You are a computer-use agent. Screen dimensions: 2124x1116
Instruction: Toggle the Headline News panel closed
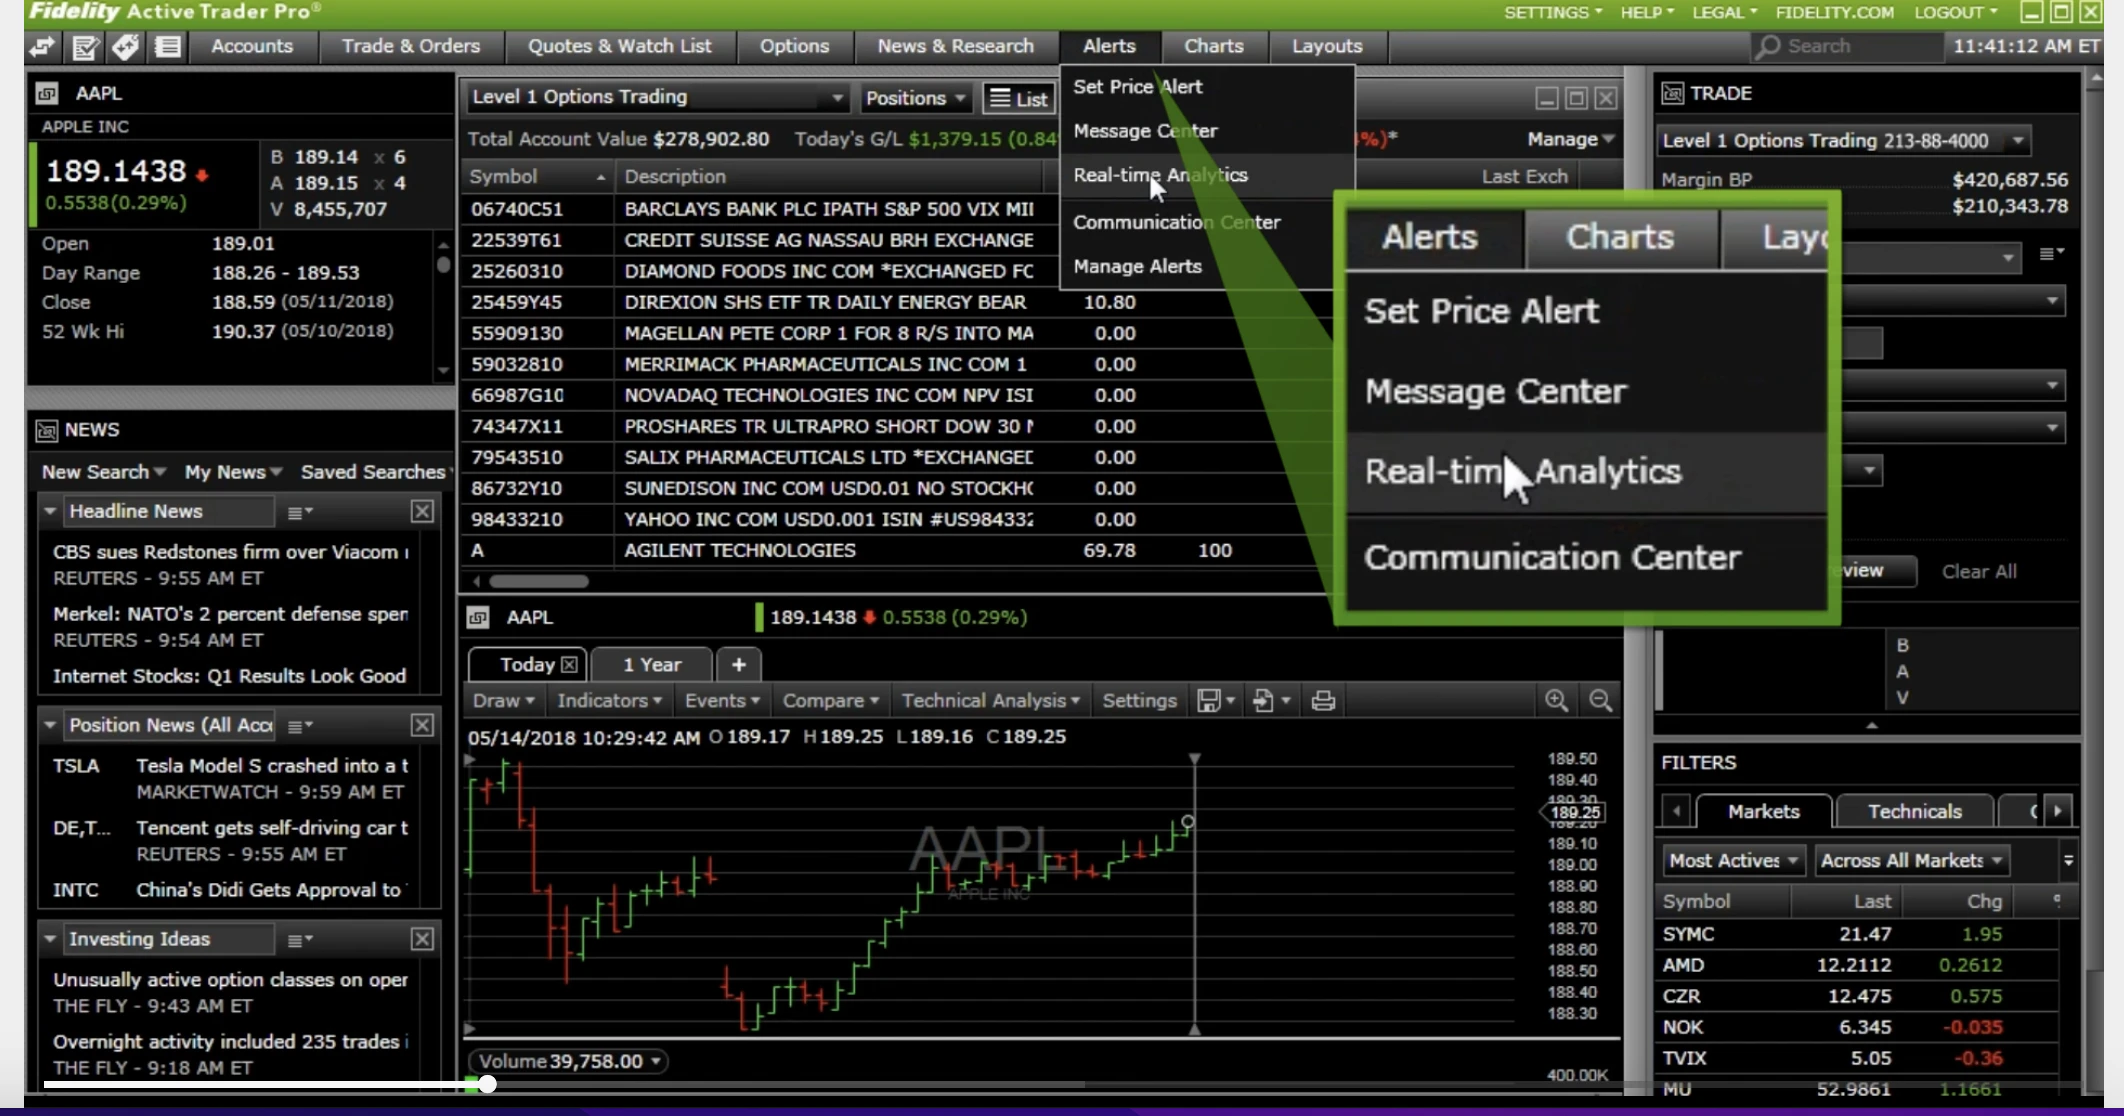coord(51,511)
